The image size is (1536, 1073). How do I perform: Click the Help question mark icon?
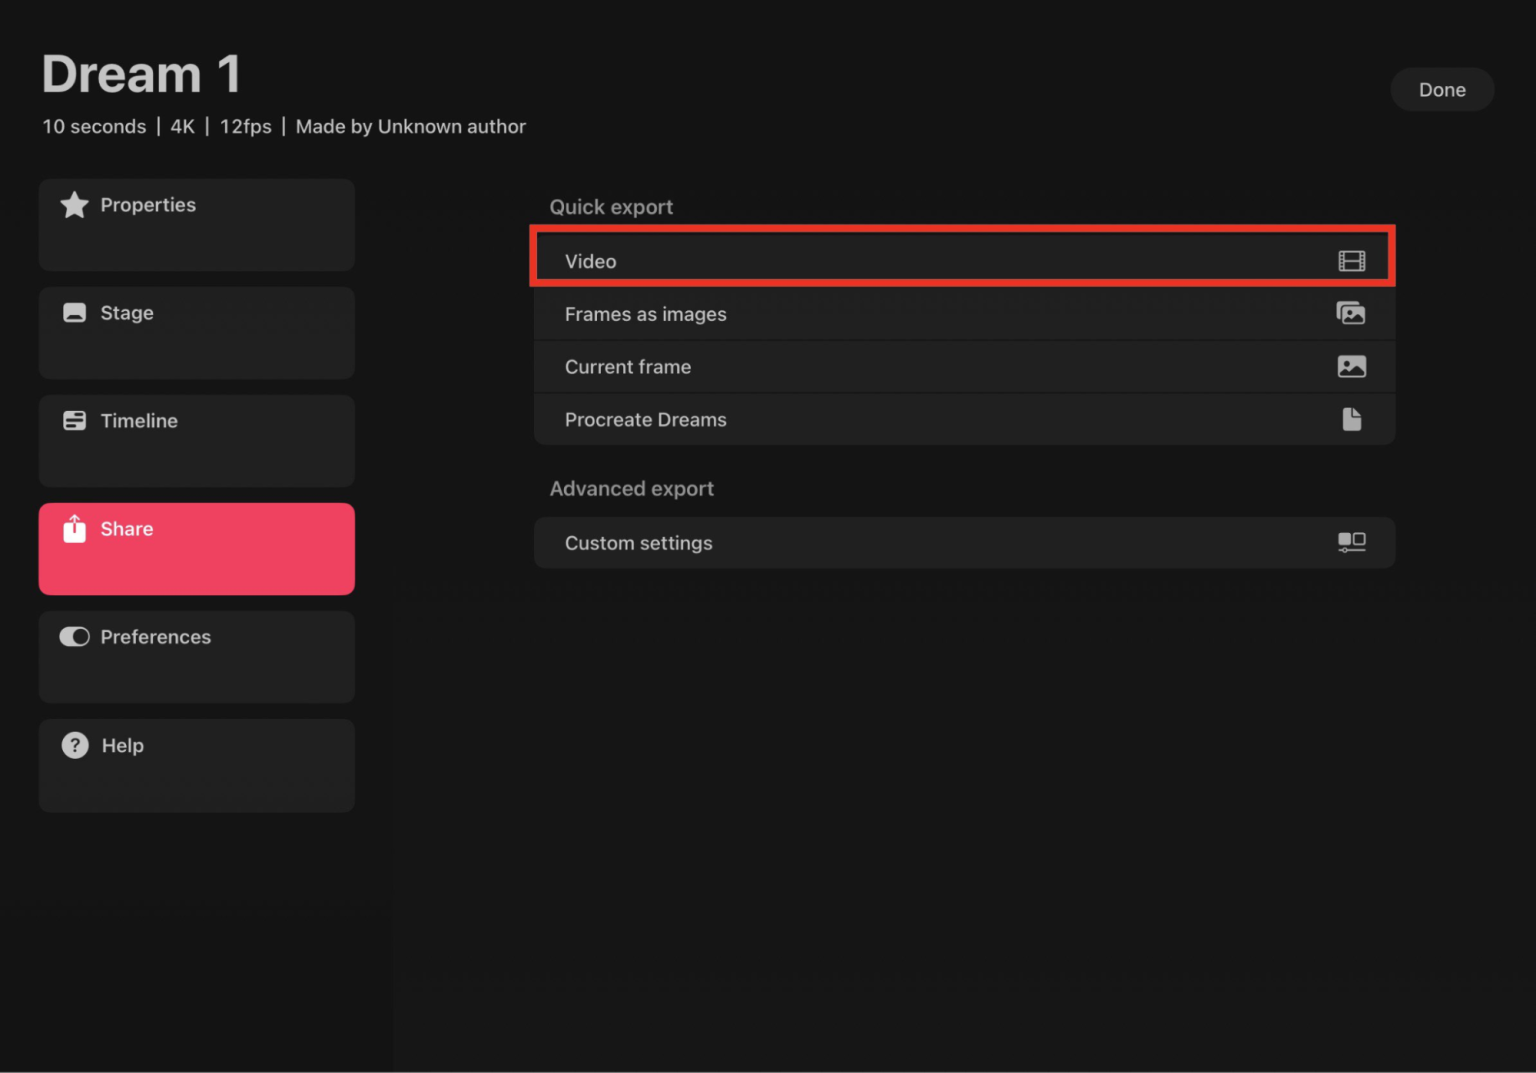pos(75,745)
